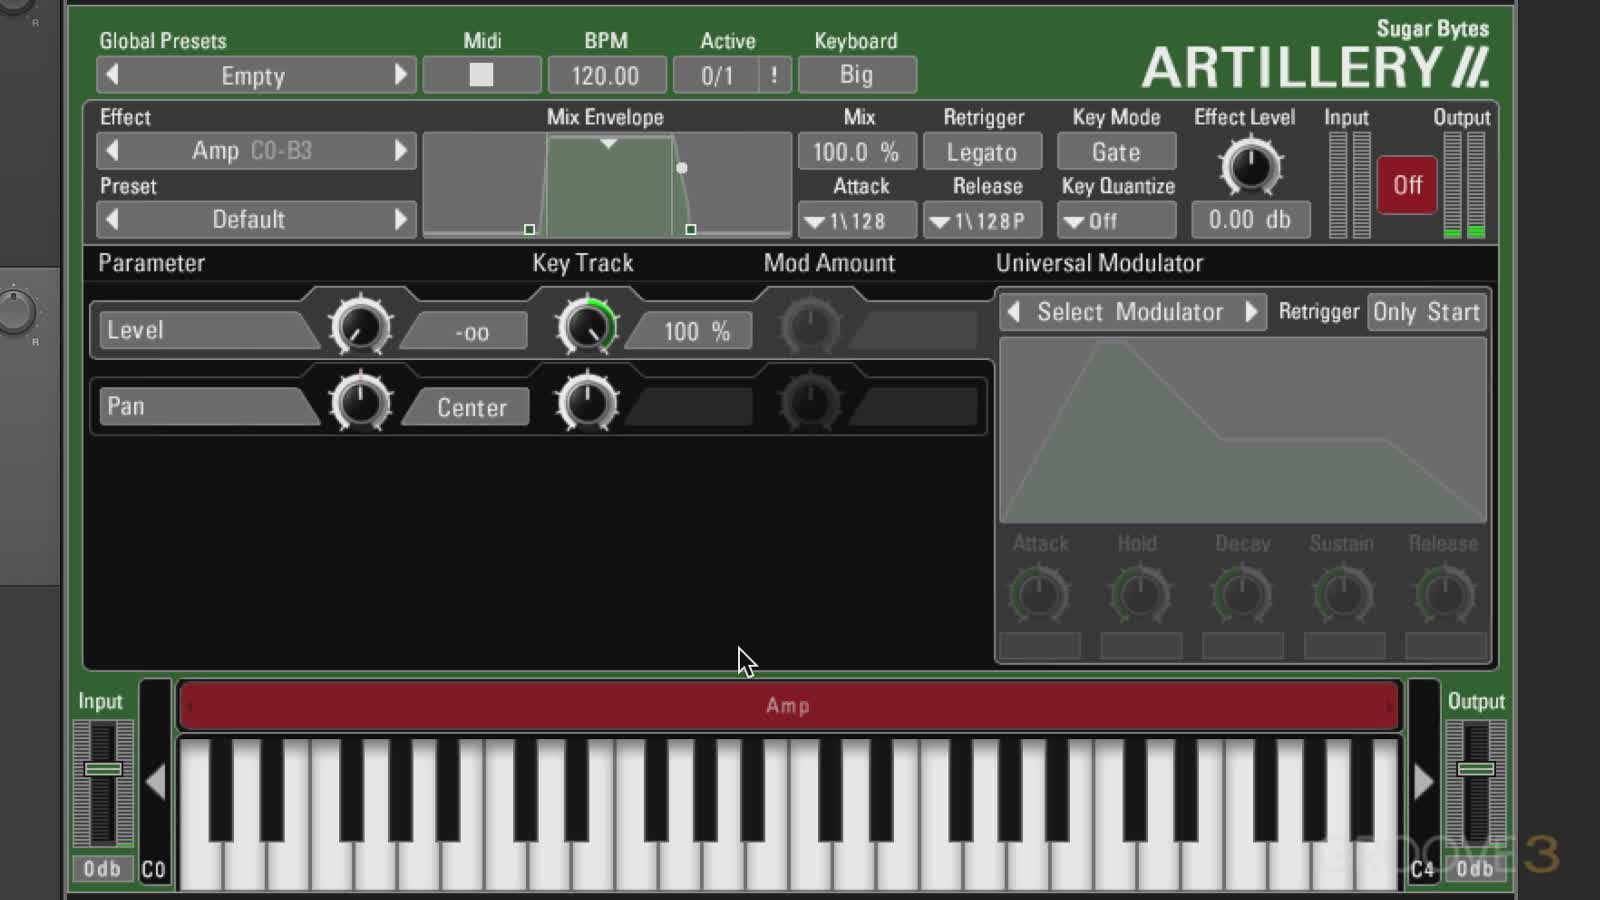Open Key Quantize Off dropdown

[1116, 221]
